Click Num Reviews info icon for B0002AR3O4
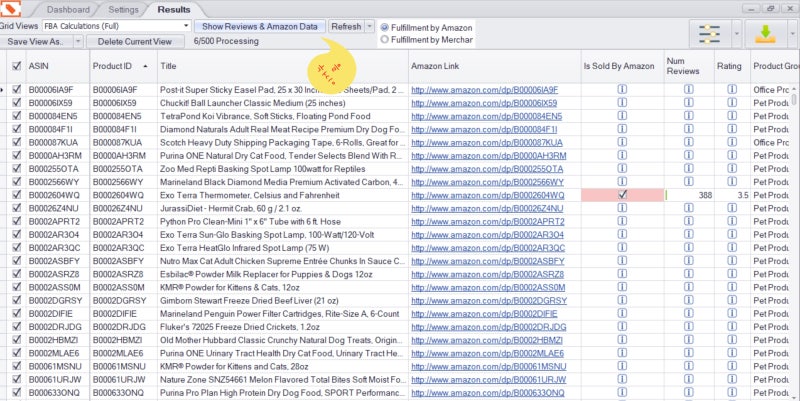 [688, 234]
